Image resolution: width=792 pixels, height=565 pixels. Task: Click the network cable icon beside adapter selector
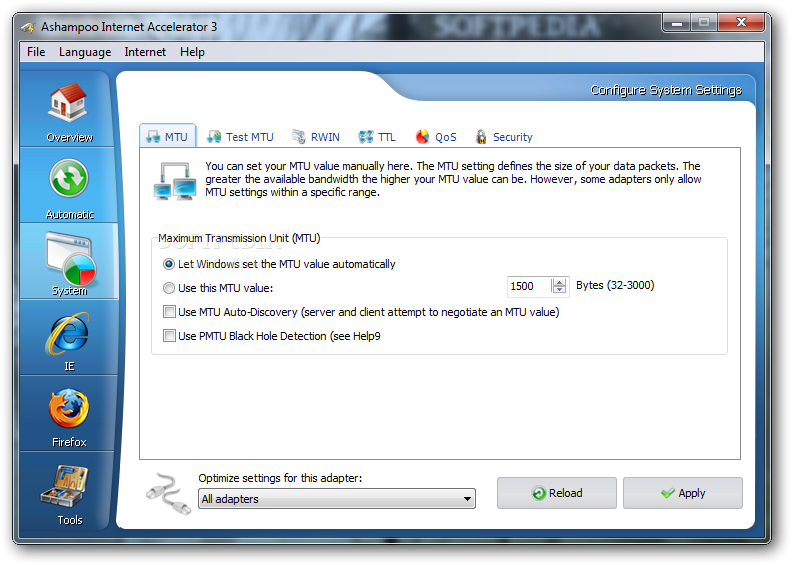[168, 494]
